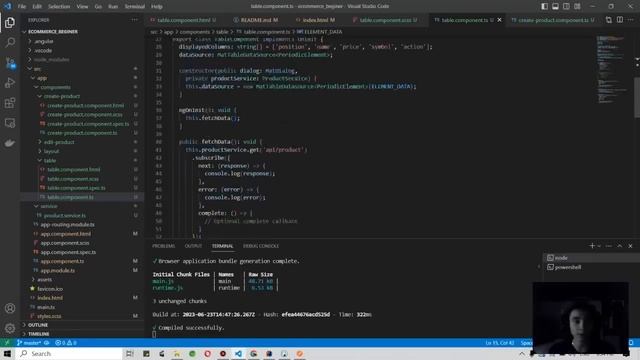
Task: Collapse the ECOMMERCE_BEGINER root folder
Action: 82,31
